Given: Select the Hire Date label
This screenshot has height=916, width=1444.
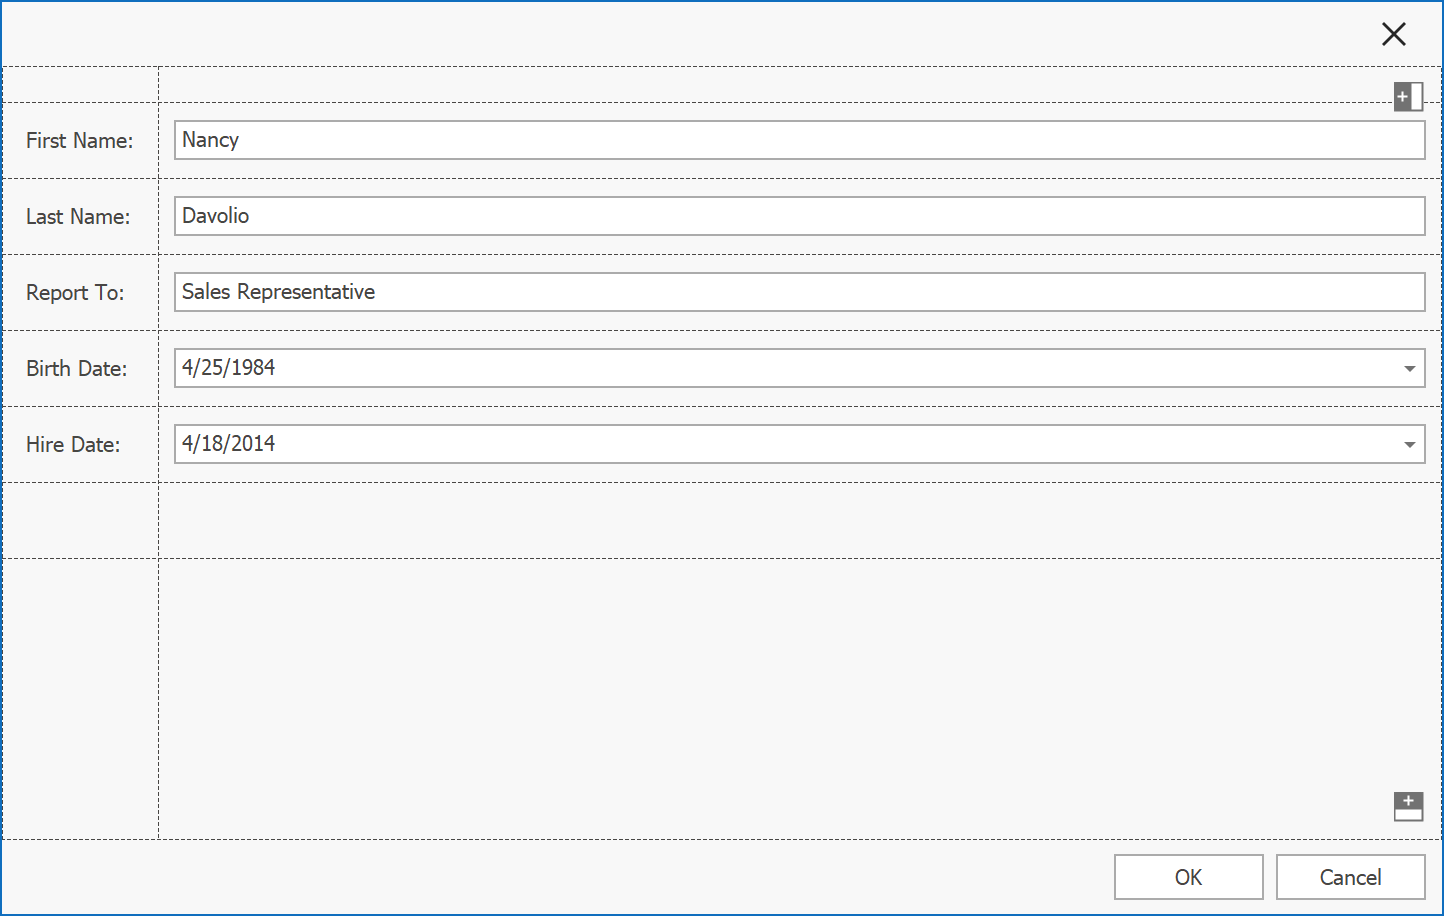Looking at the screenshot, I should (x=73, y=445).
